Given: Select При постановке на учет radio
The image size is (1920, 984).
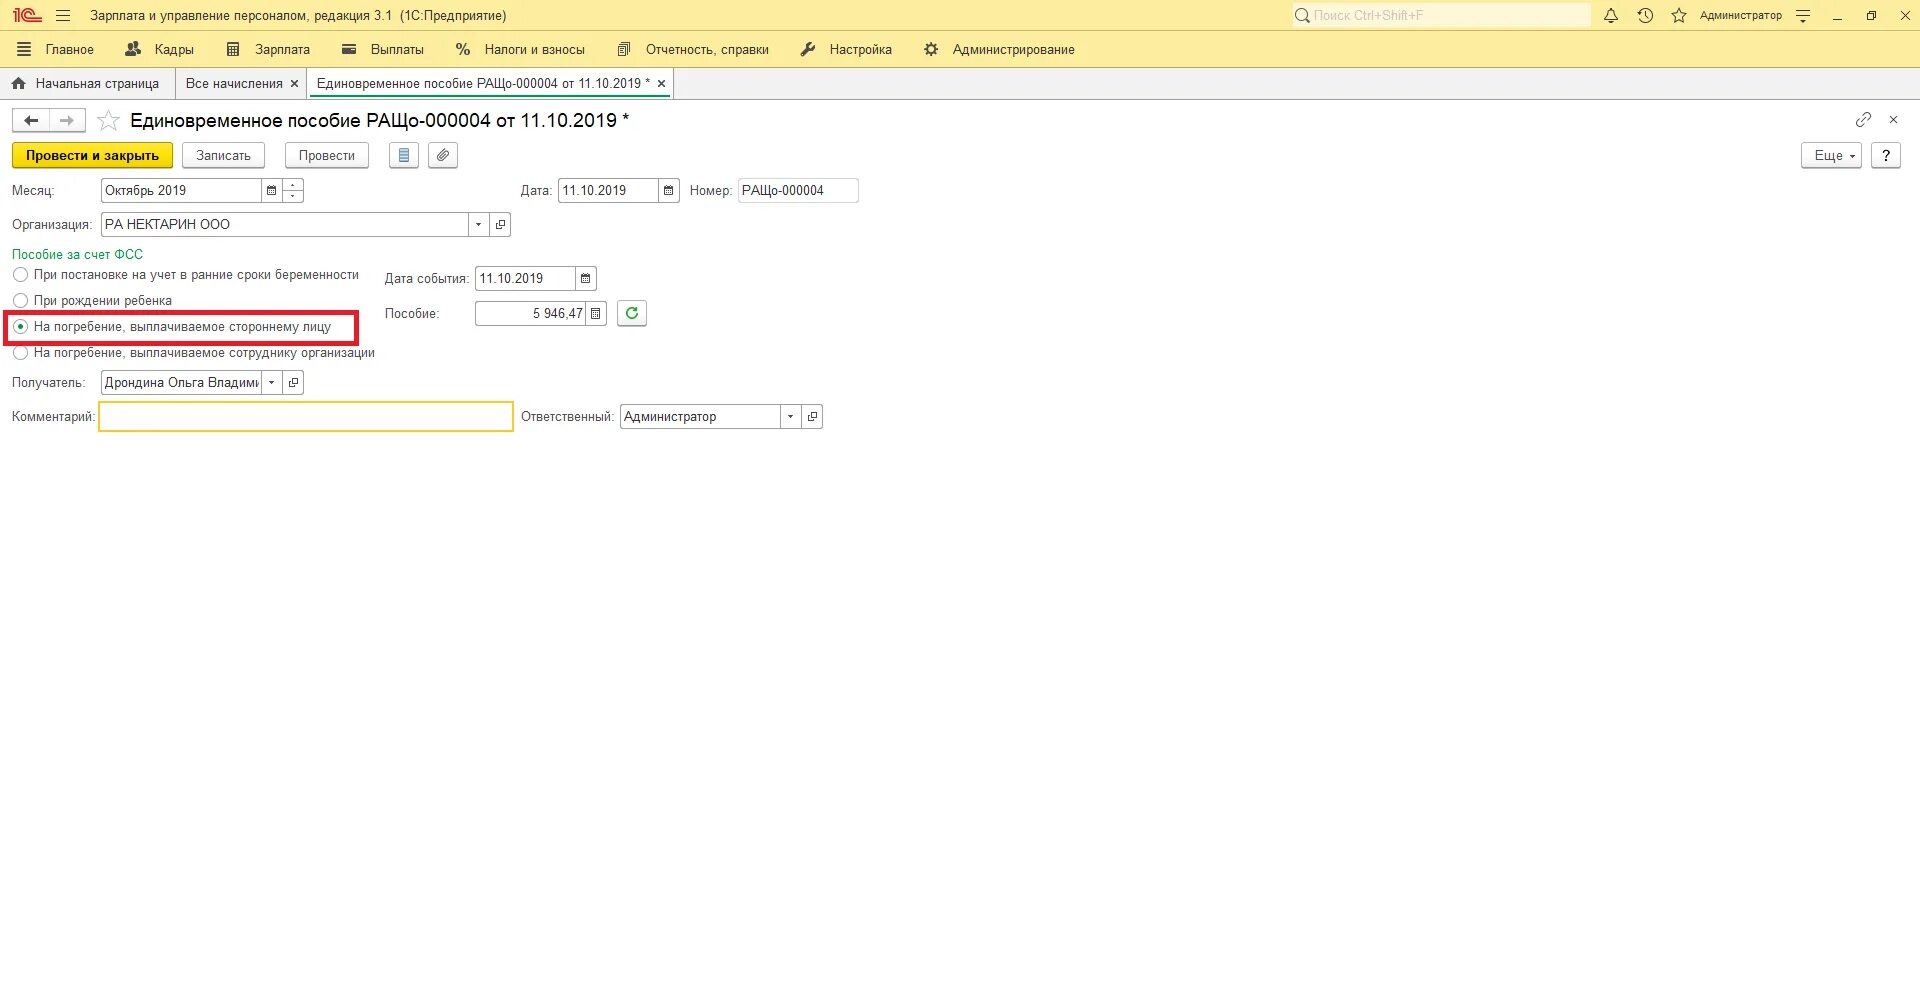Looking at the screenshot, I should [20, 274].
